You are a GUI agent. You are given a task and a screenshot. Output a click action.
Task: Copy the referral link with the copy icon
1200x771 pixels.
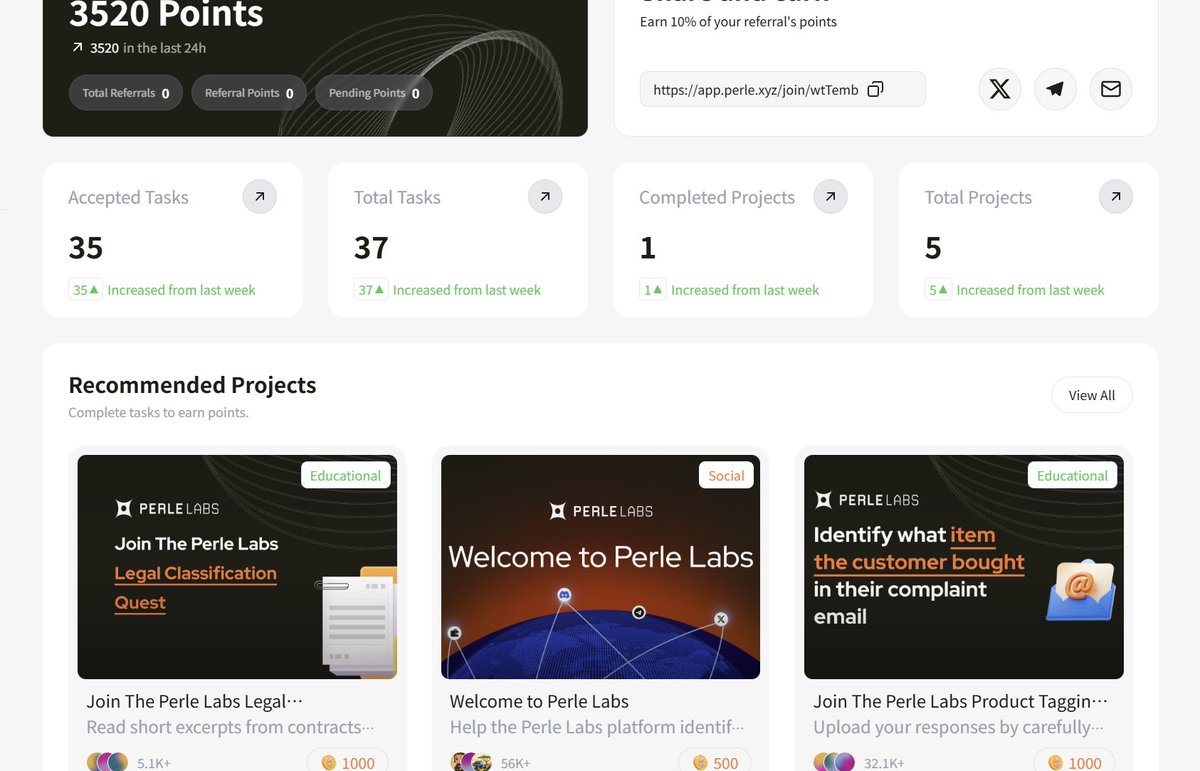(875, 89)
